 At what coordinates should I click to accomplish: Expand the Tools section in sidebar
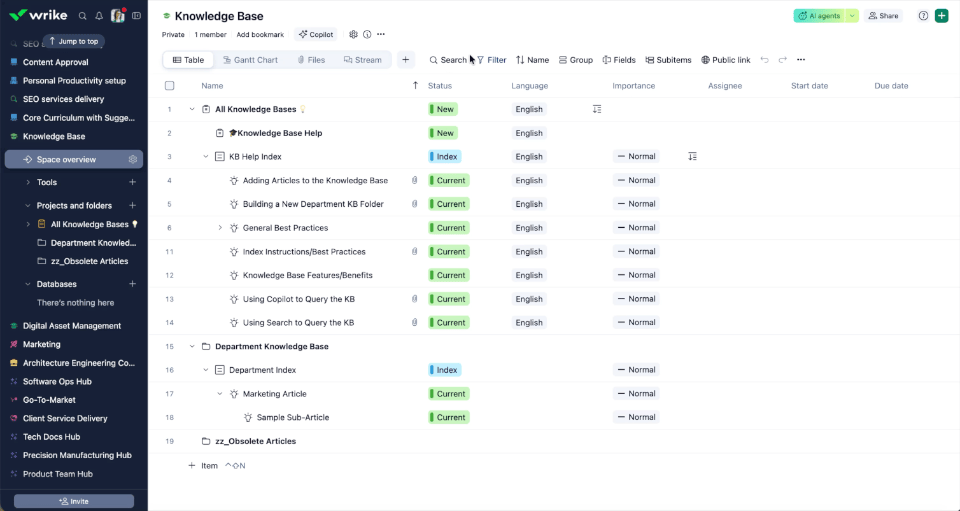[x=28, y=182]
